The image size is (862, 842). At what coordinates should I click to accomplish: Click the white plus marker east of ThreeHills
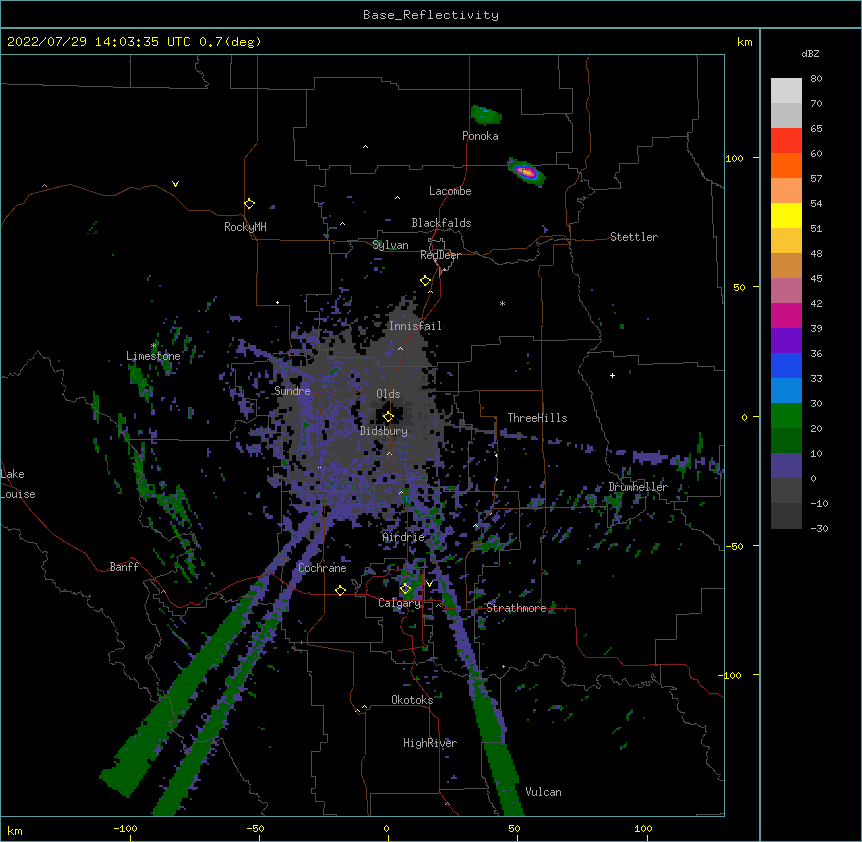(612, 375)
